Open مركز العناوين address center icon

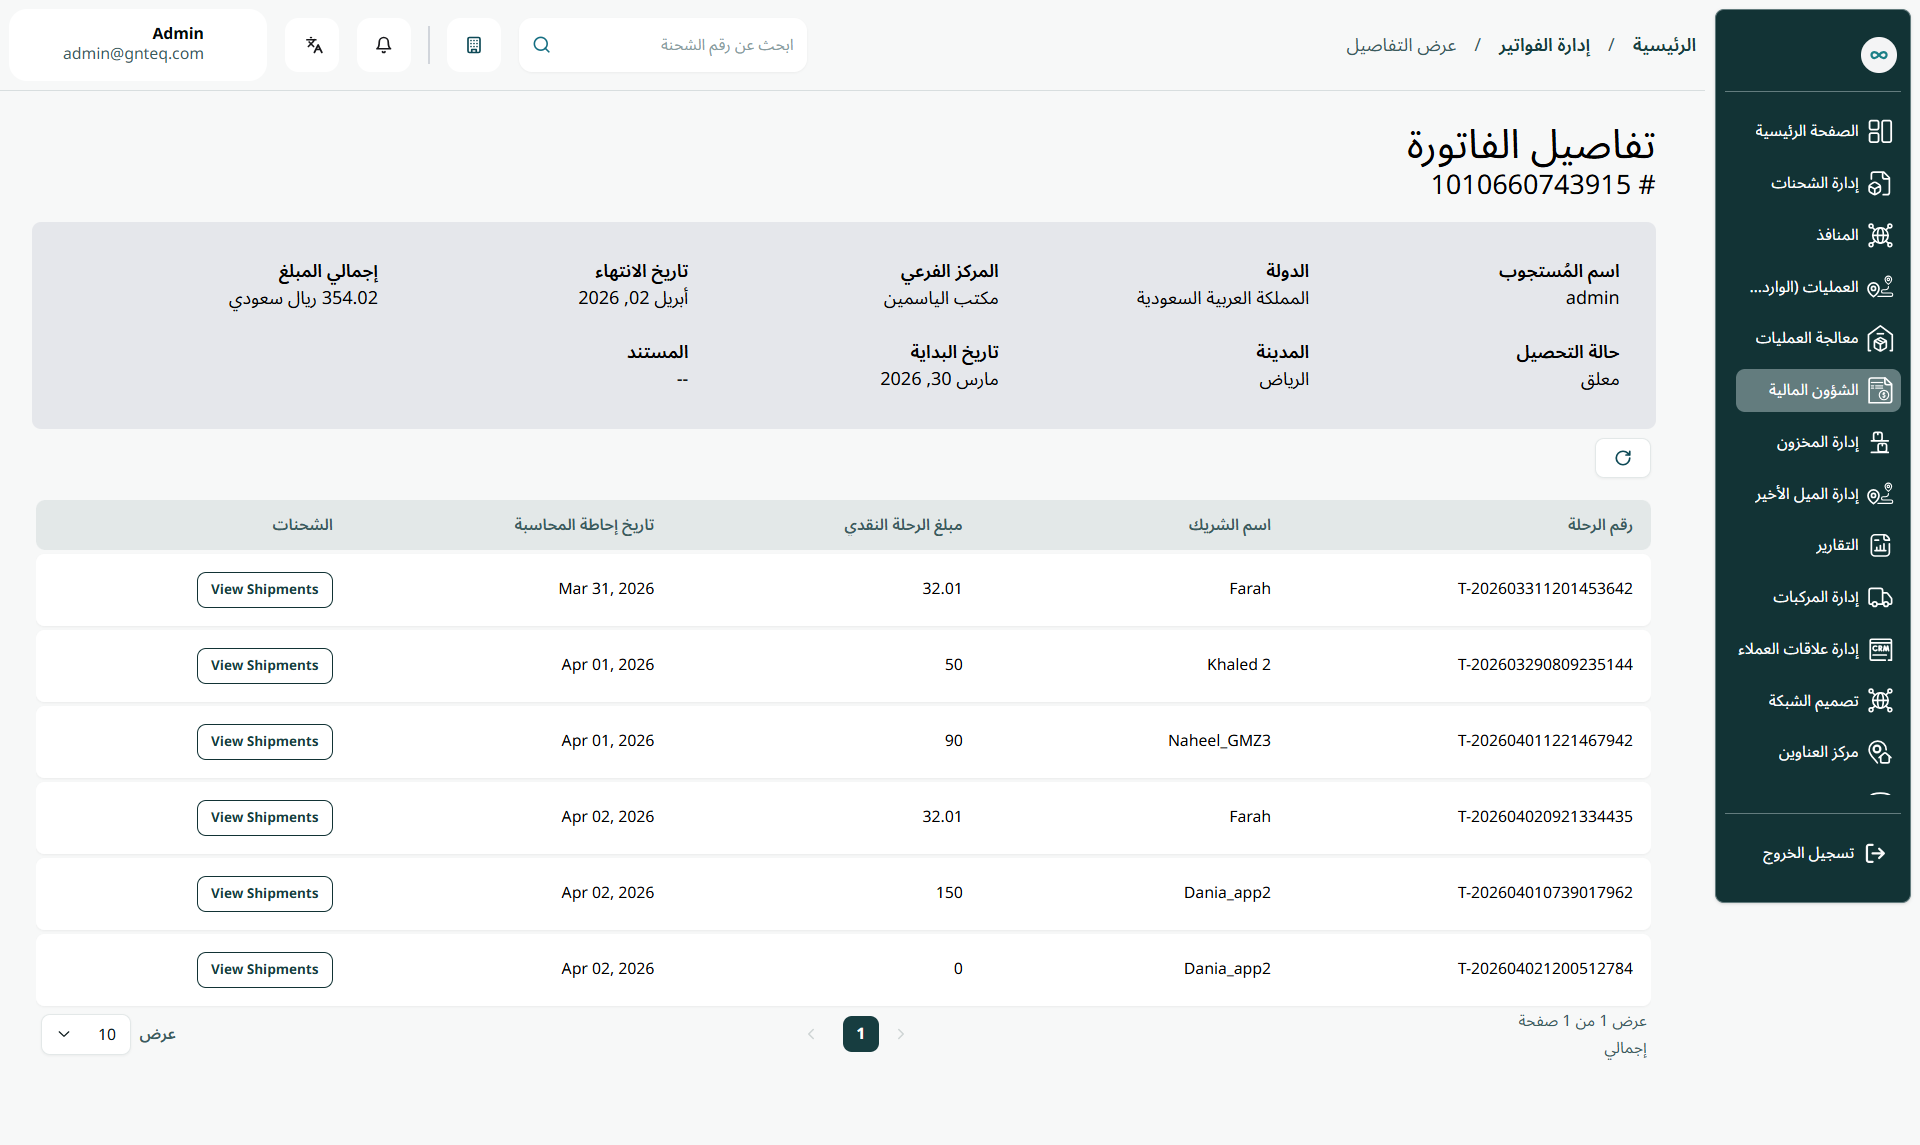click(1880, 753)
